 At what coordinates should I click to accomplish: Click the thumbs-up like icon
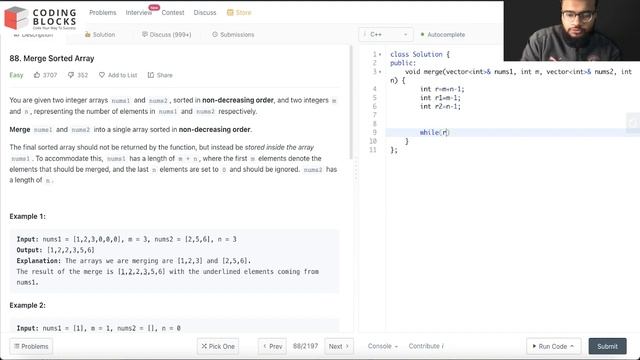(37, 75)
